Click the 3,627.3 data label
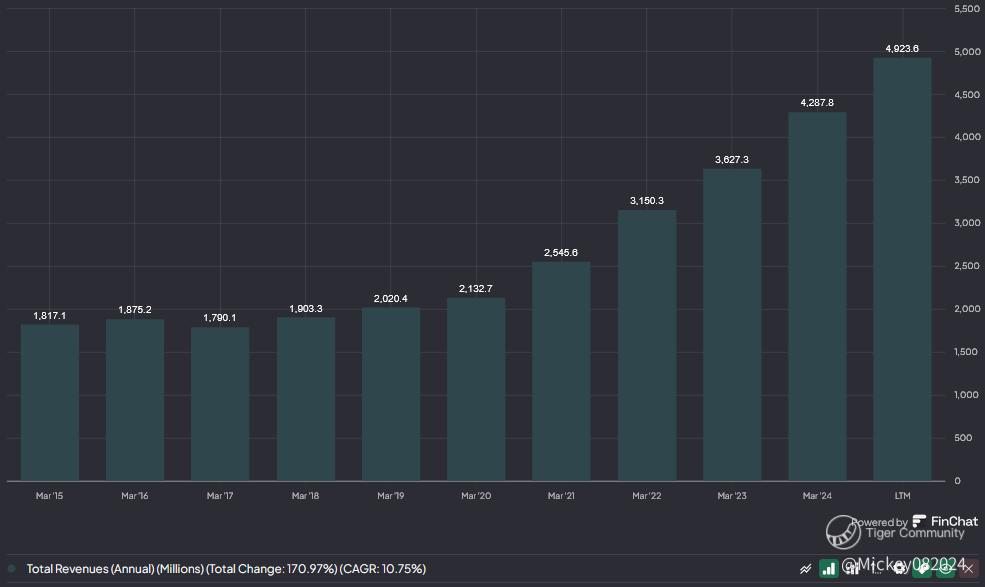985x587 pixels. (732, 160)
